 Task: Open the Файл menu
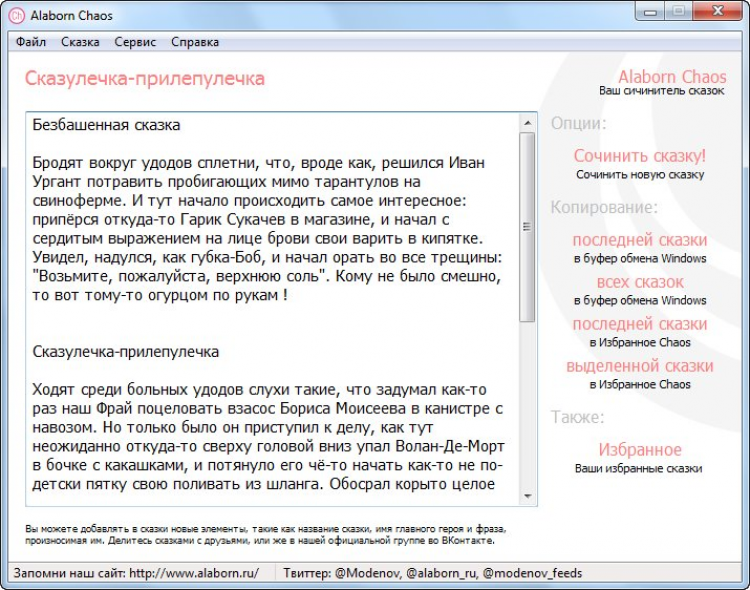click(x=31, y=42)
